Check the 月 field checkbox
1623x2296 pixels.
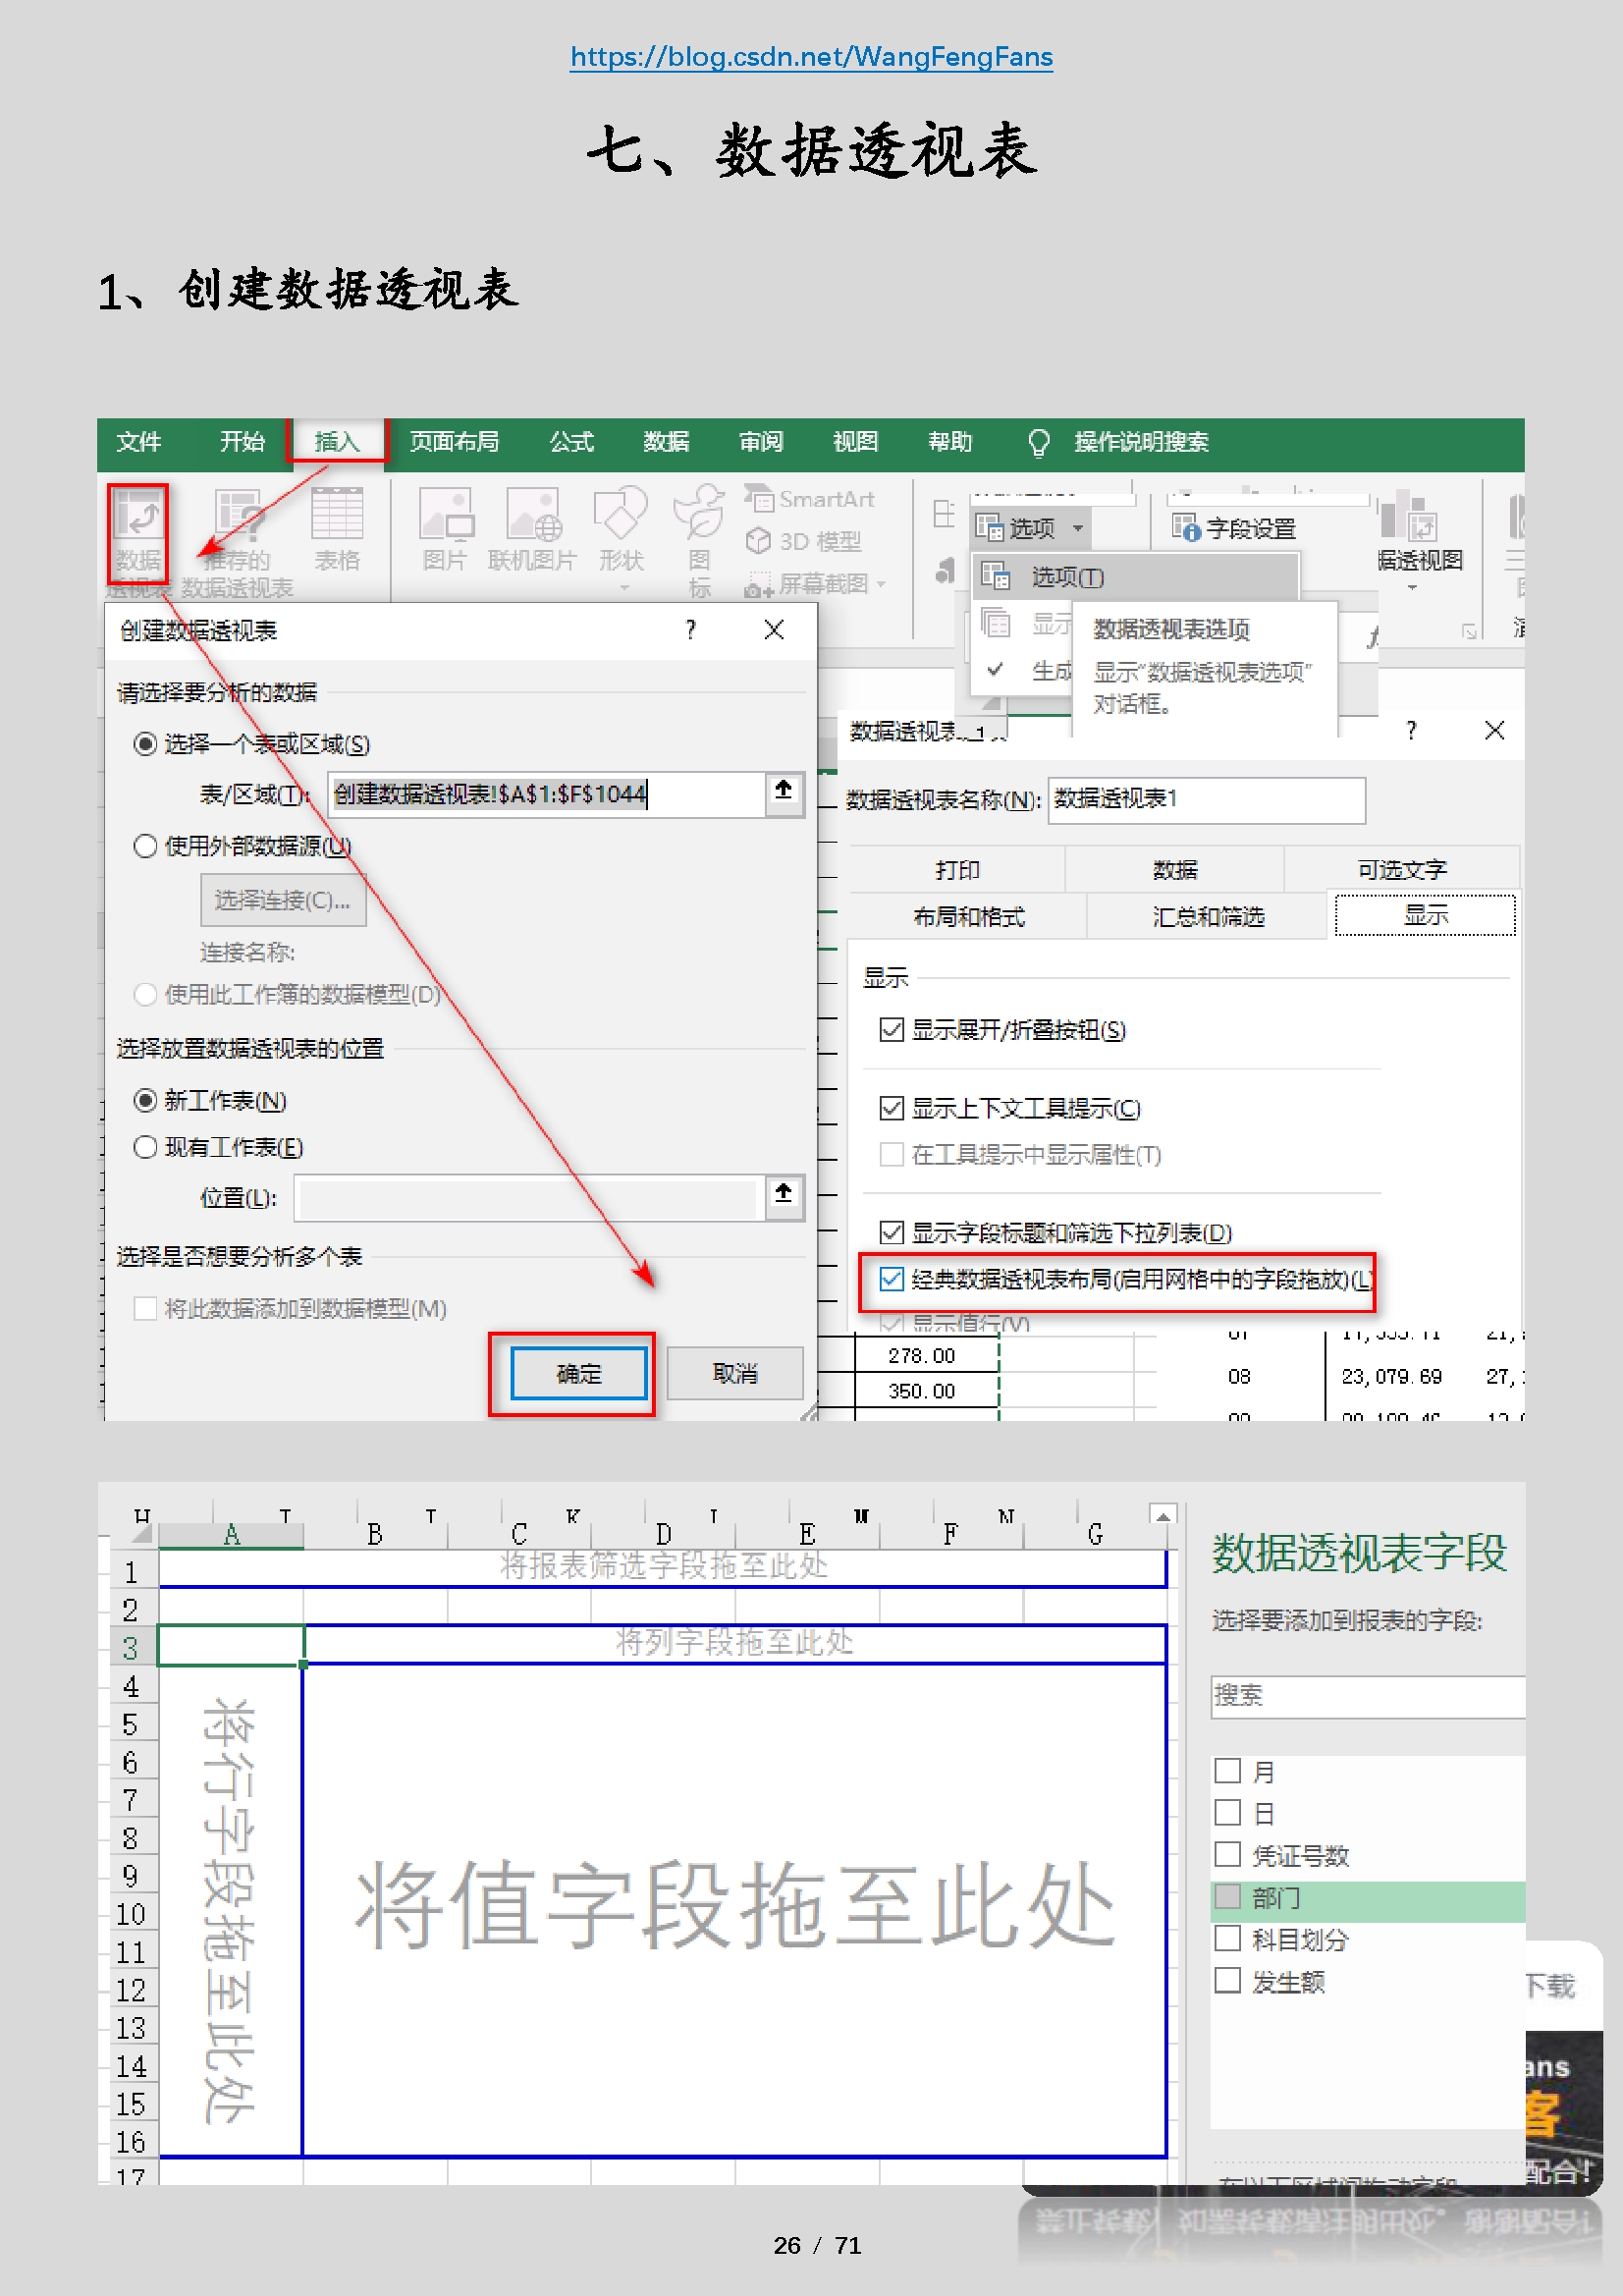pyautogui.click(x=1228, y=1771)
